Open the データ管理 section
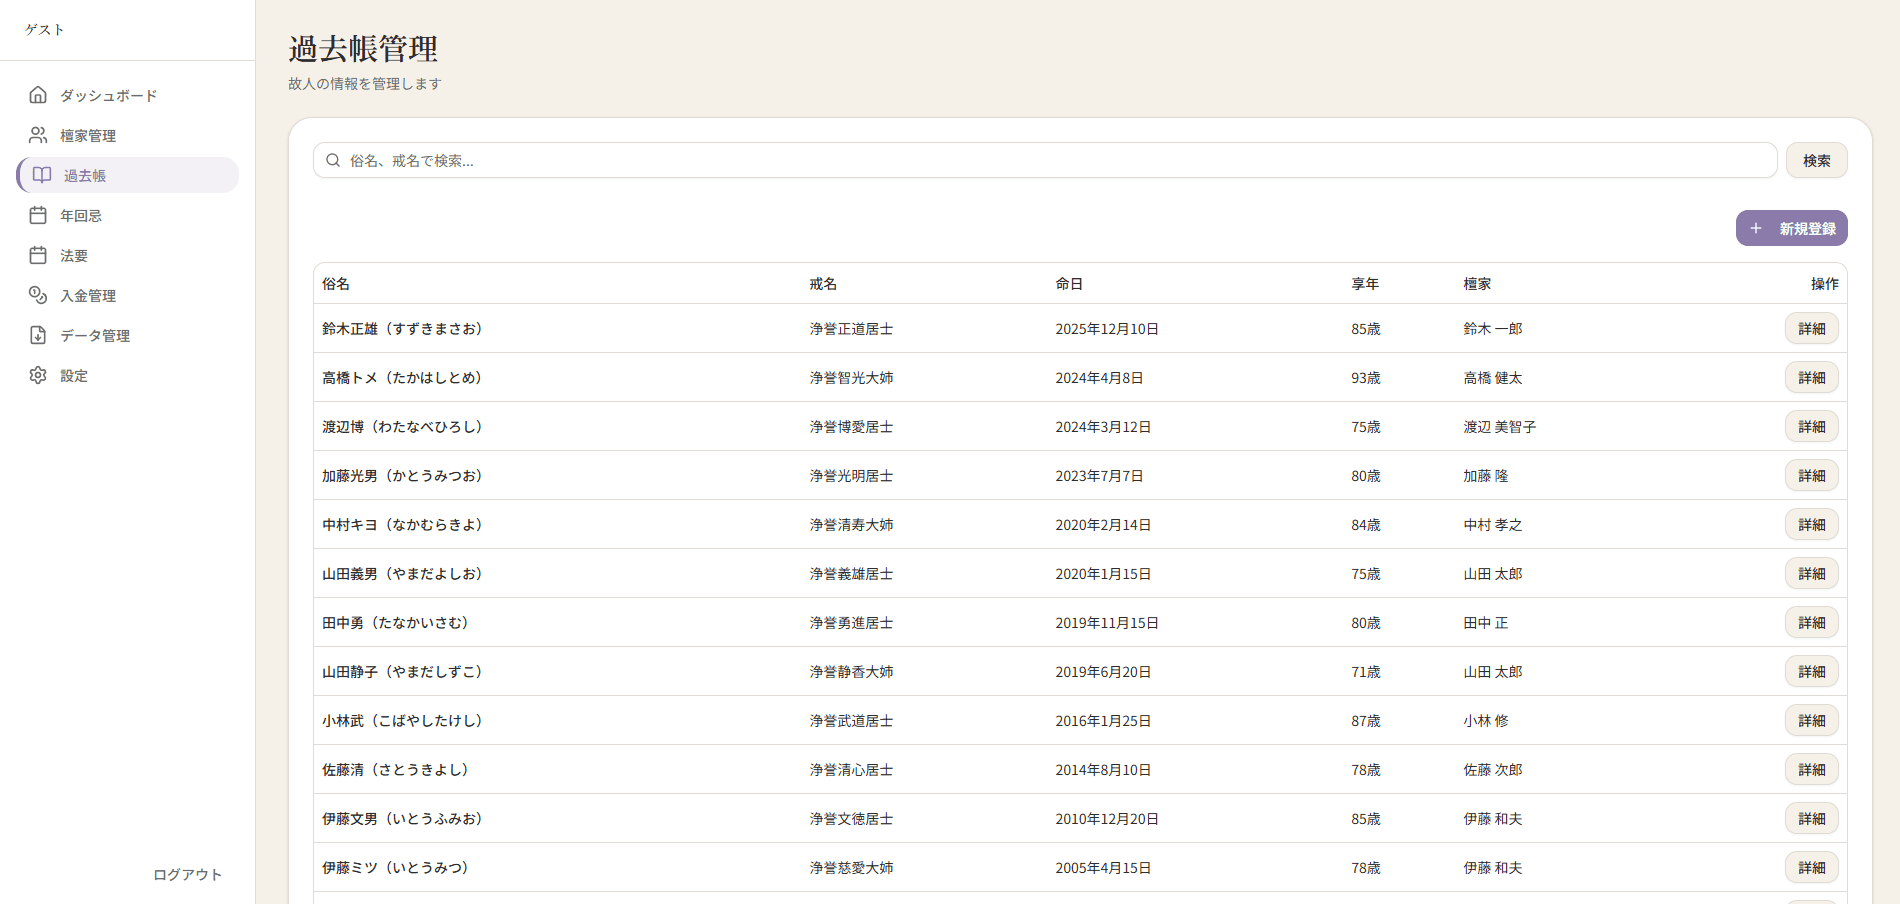The image size is (1900, 904). click(x=95, y=335)
